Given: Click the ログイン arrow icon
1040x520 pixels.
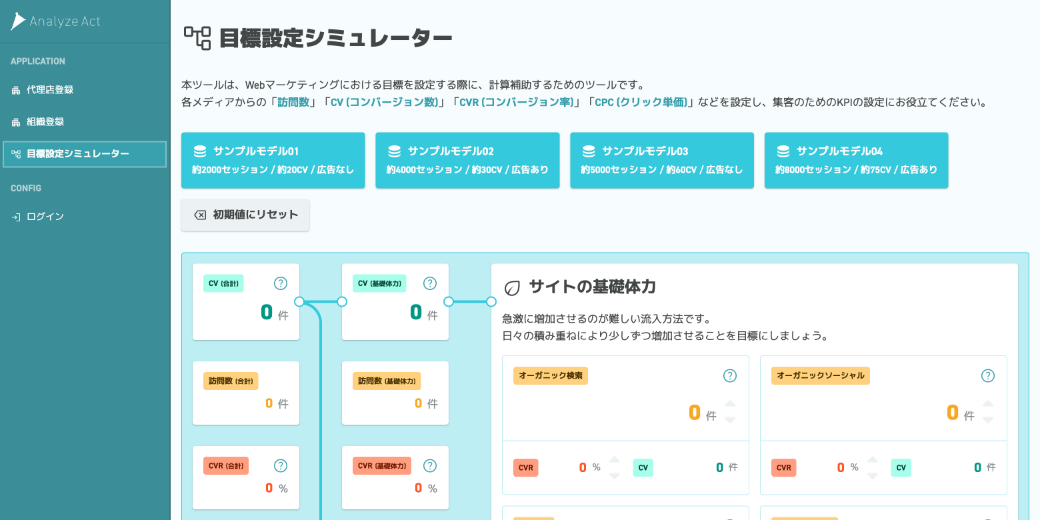Looking at the screenshot, I should pos(16,217).
